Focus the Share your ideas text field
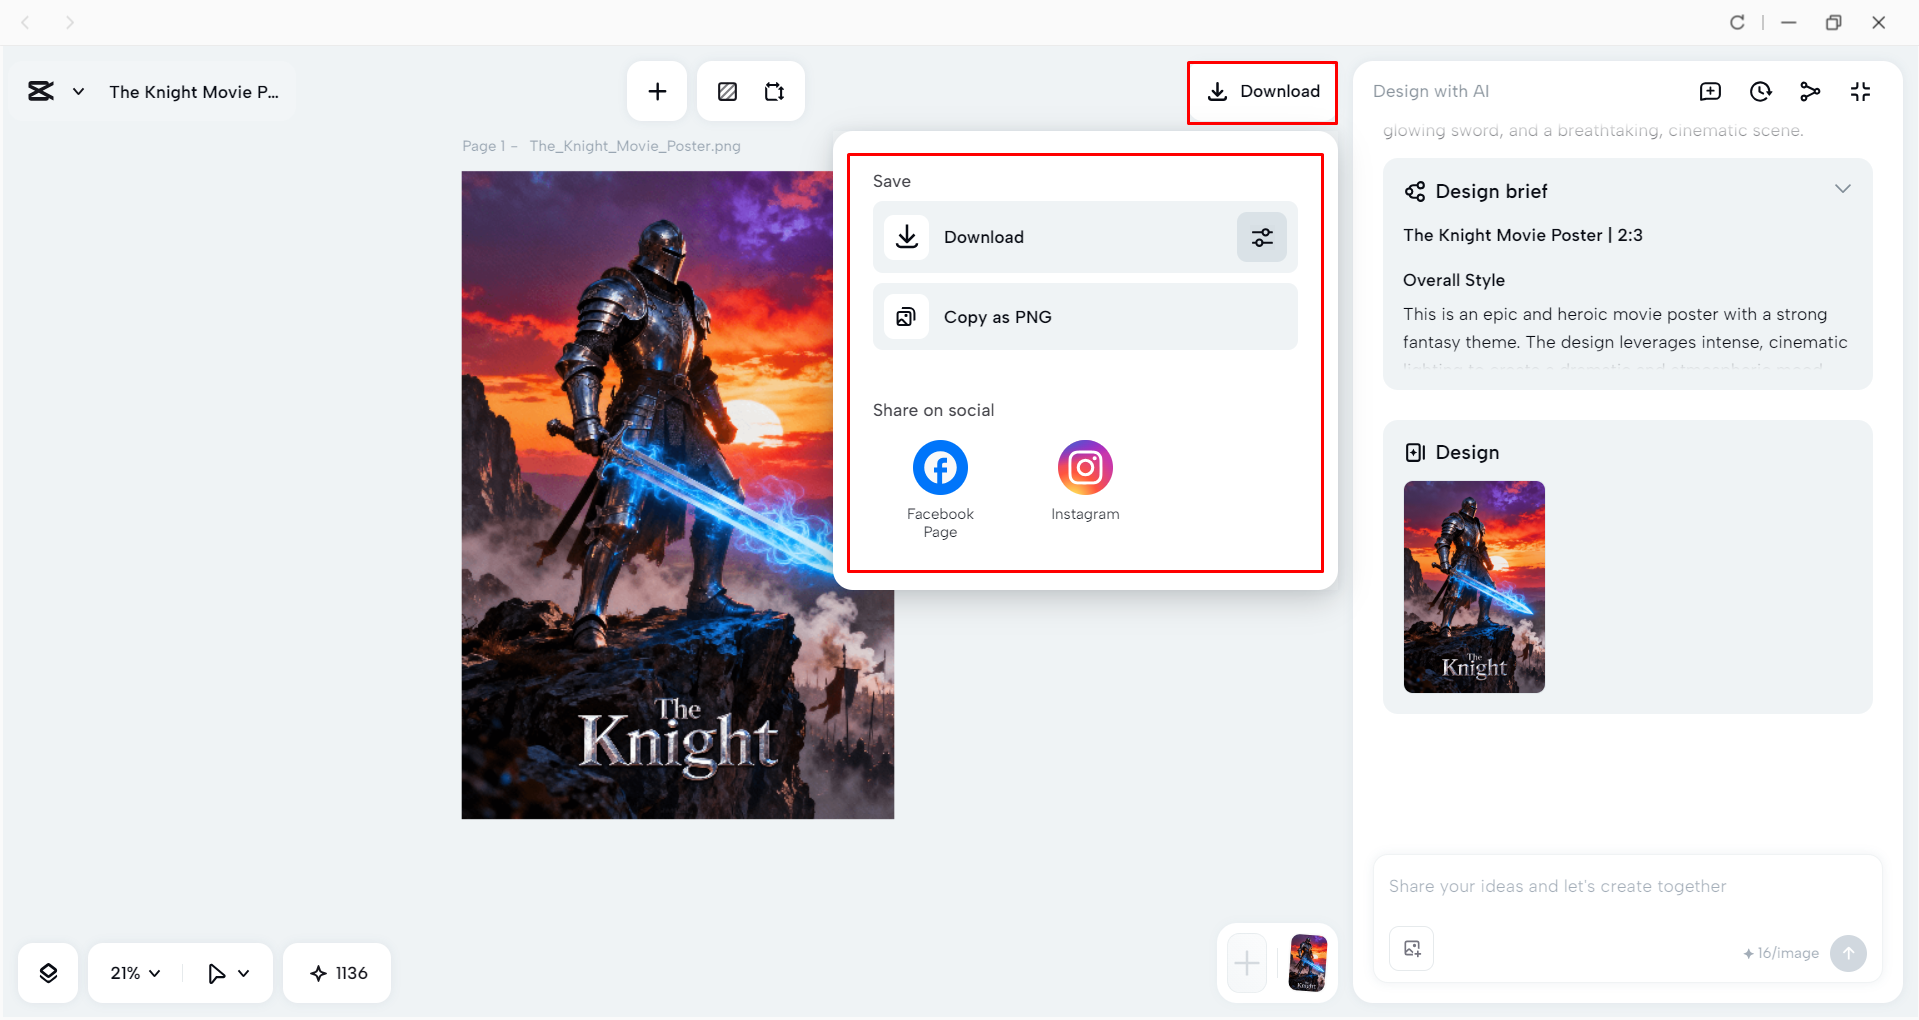Screen dimensions: 1919x1020 (x=1627, y=887)
